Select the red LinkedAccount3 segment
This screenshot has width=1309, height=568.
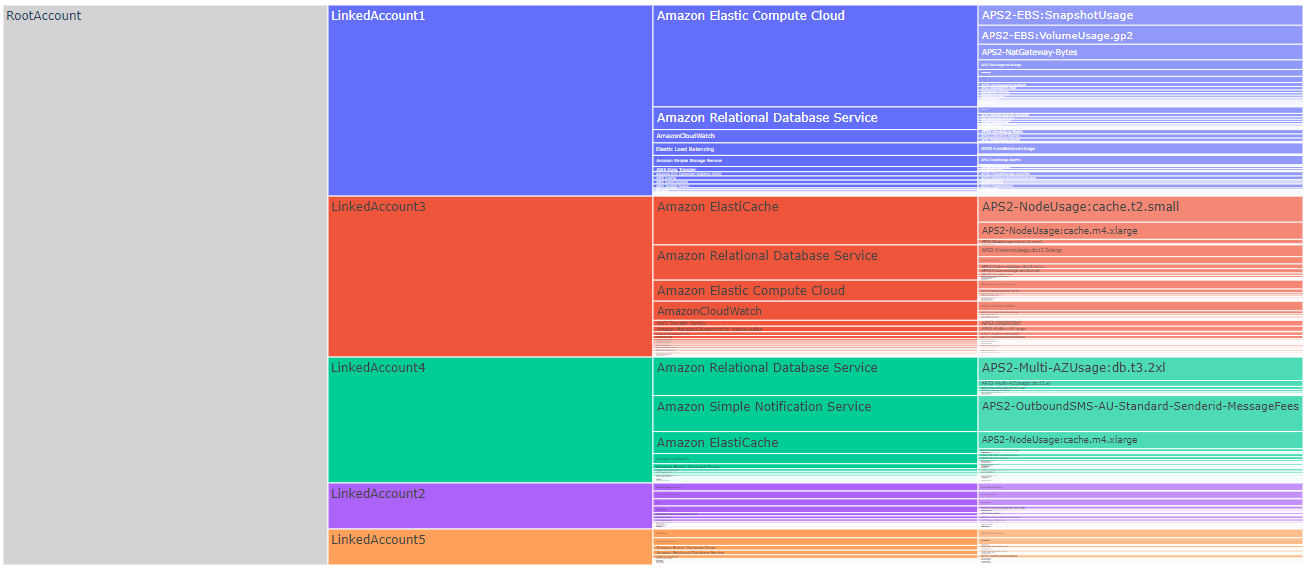(x=490, y=276)
